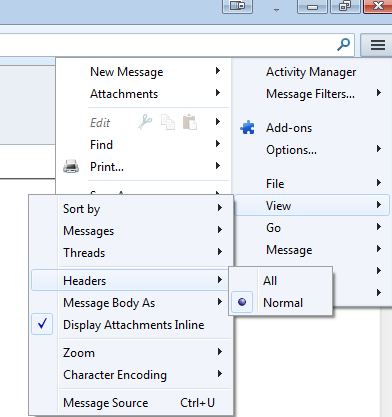Expand the File submenu arrow
This screenshot has height=417, width=392.
point(379,182)
